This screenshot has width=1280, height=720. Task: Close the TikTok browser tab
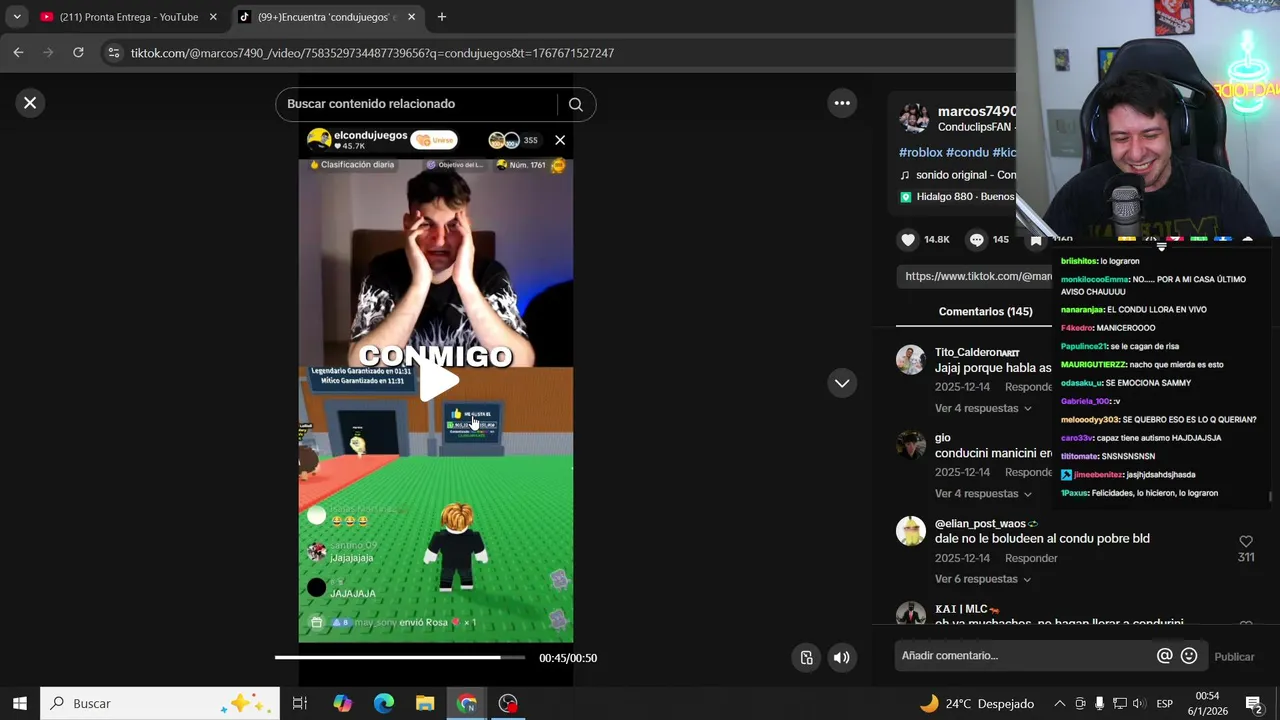click(x=412, y=17)
